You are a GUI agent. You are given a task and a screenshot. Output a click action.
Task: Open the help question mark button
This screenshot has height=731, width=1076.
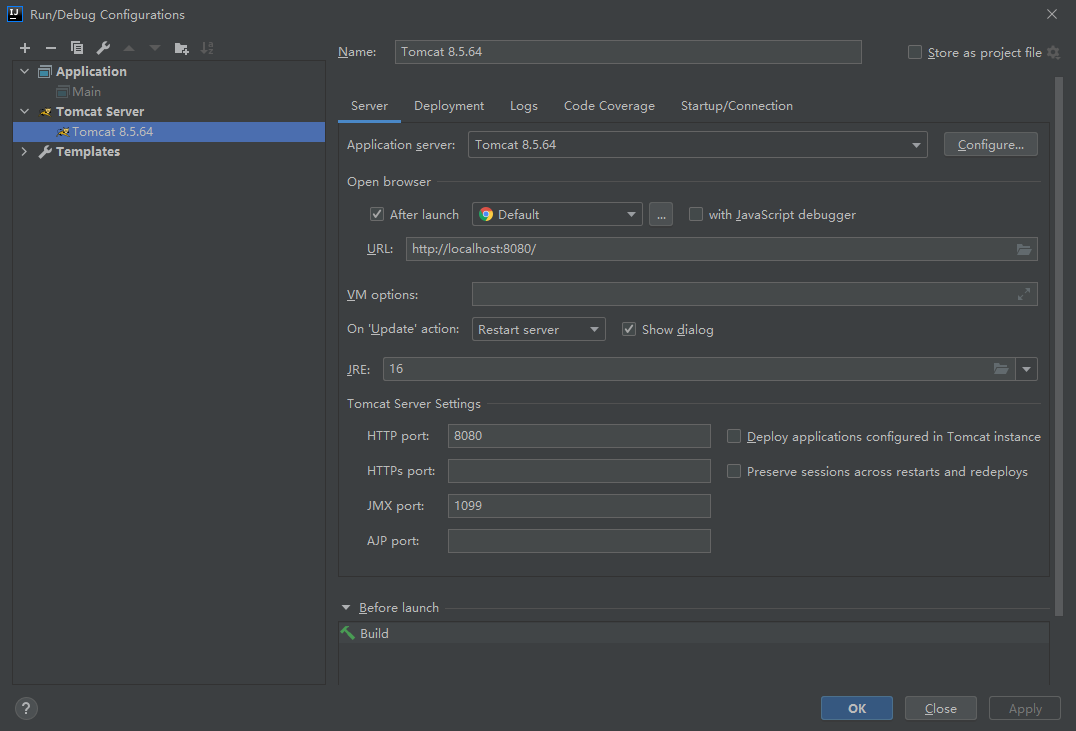(x=26, y=708)
